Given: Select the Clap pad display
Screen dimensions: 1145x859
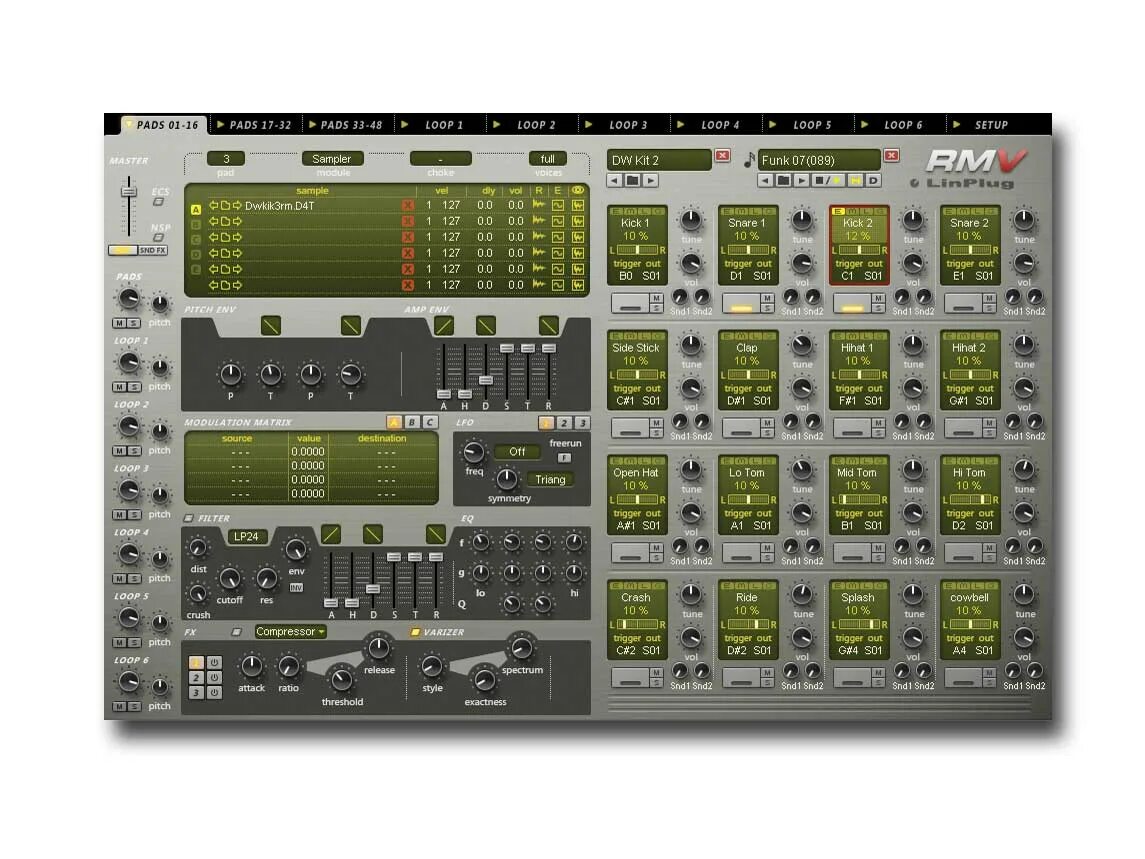Looking at the screenshot, I should (x=747, y=369).
